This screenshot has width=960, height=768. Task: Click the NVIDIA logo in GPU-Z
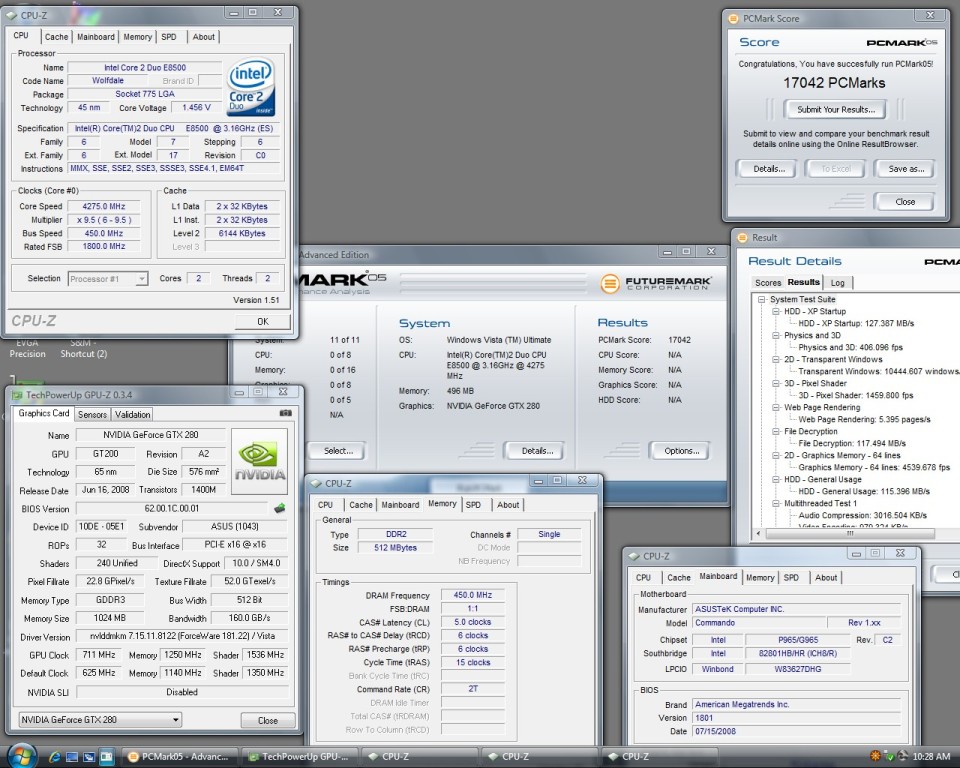tap(260, 461)
